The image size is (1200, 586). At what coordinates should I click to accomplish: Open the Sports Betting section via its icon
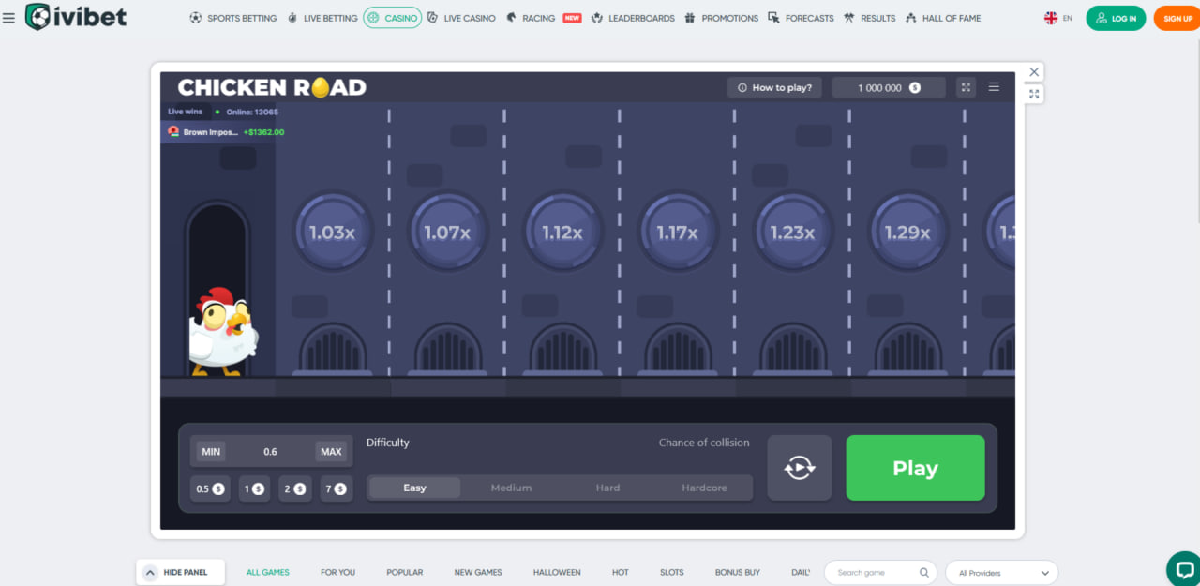tap(196, 17)
